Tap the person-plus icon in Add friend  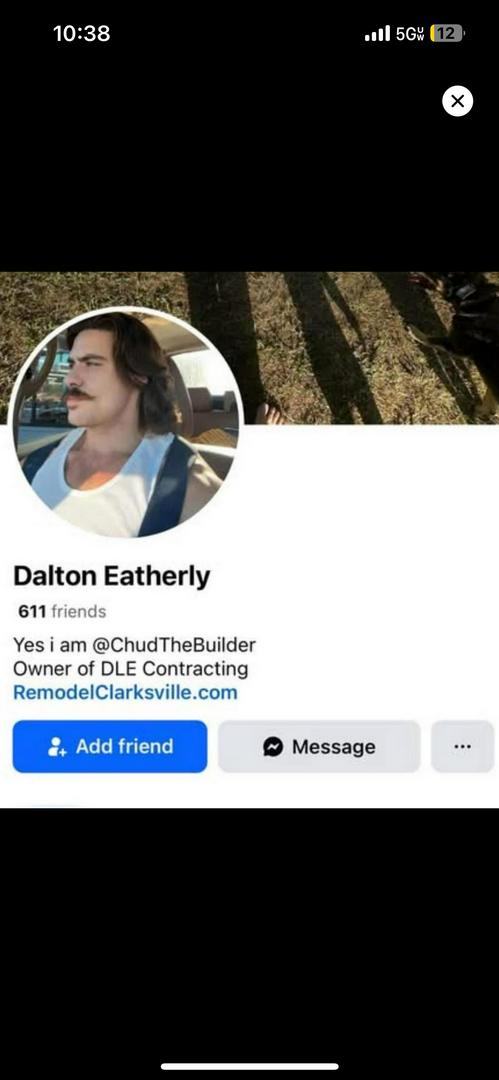tap(57, 747)
